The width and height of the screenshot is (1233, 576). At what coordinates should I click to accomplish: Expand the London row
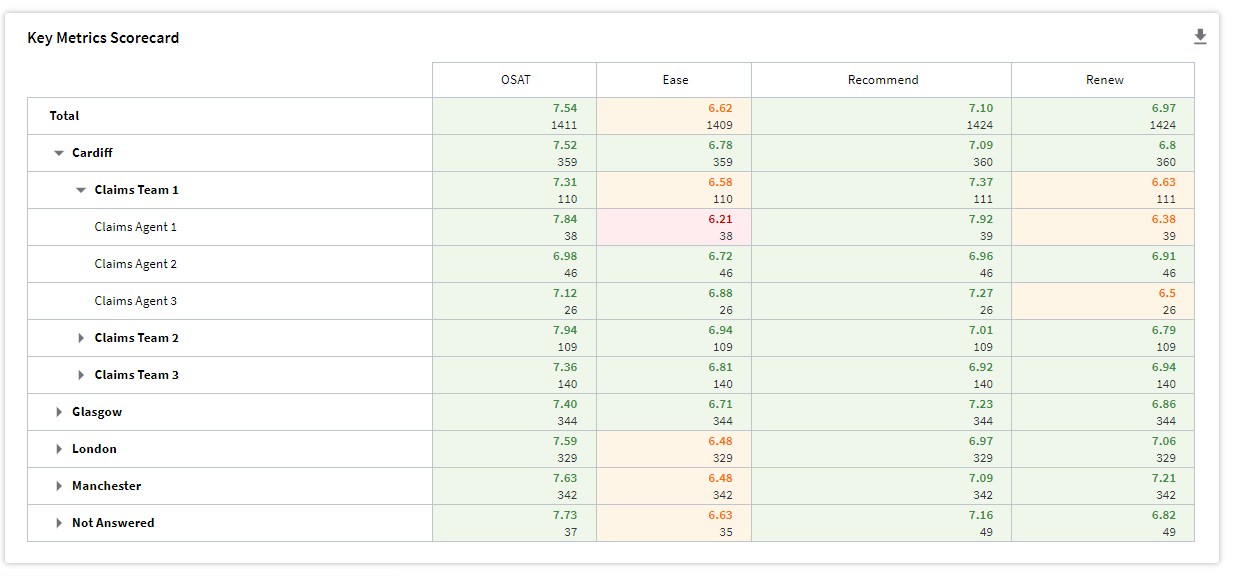click(x=59, y=449)
